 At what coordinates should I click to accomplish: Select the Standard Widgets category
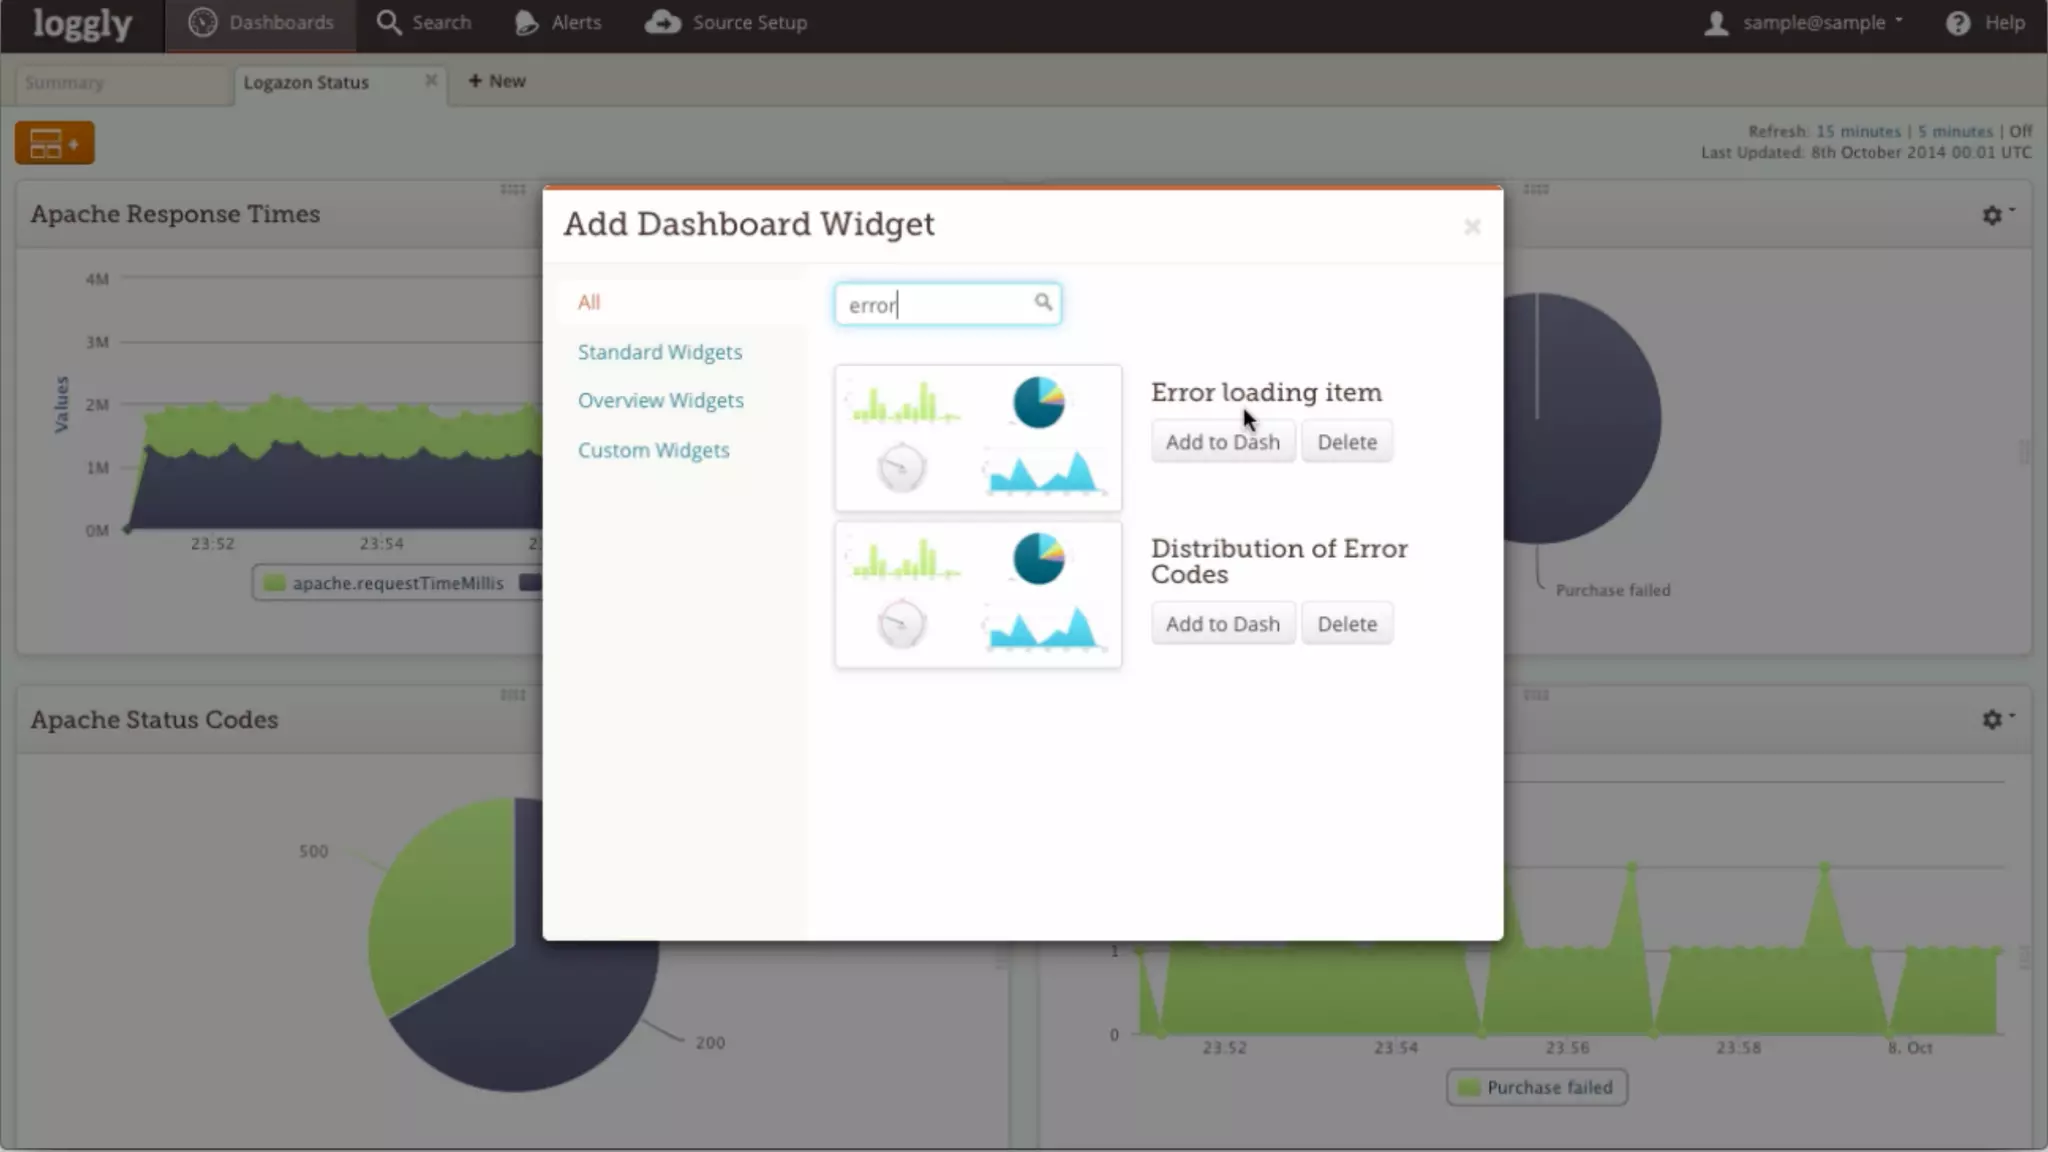(659, 352)
